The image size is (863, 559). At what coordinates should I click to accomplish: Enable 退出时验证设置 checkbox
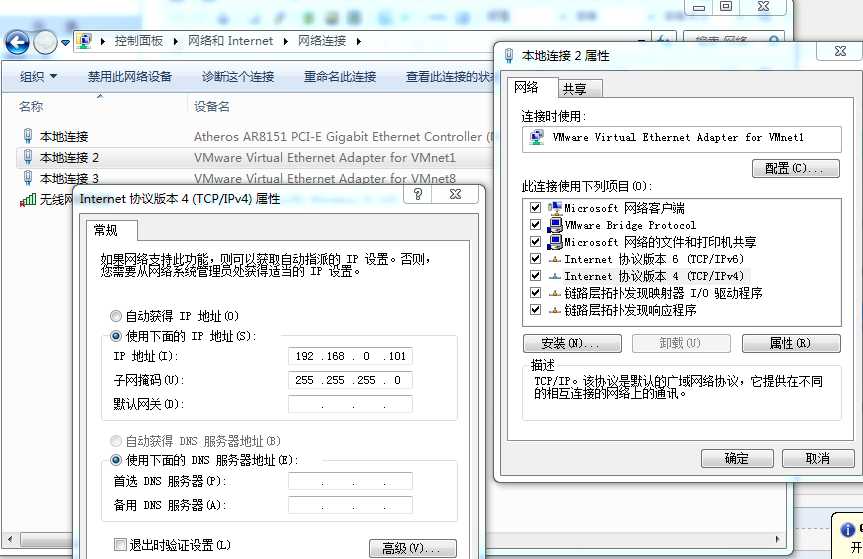(x=119, y=545)
